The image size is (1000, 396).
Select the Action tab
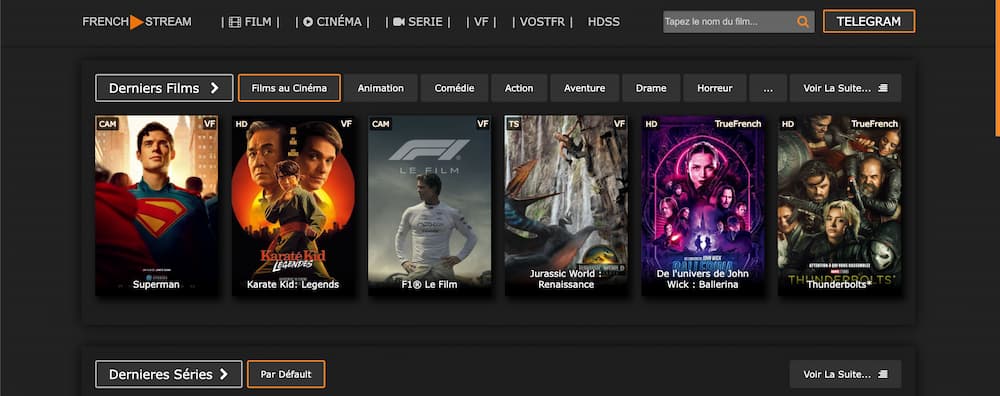(x=519, y=88)
